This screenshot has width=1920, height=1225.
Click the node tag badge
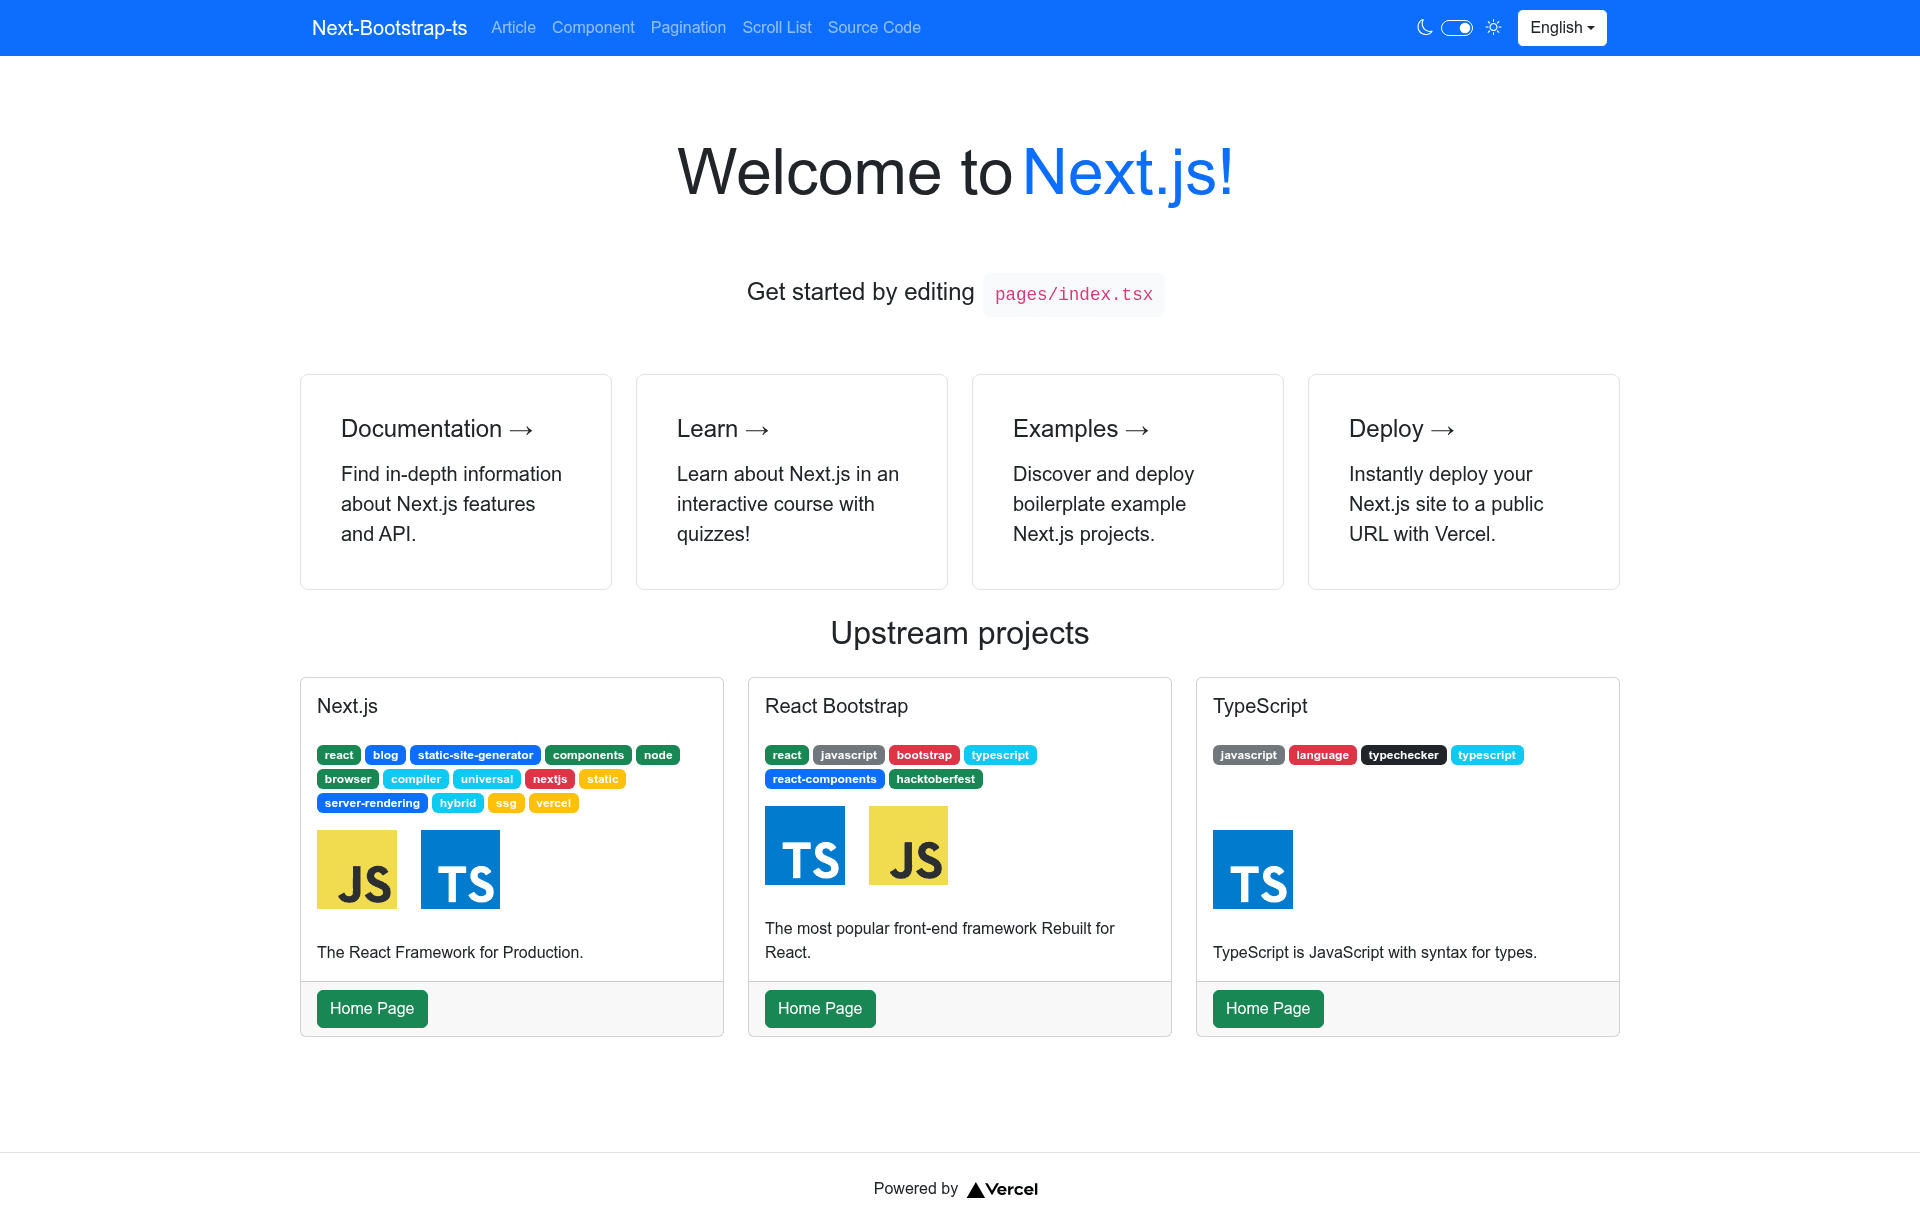click(658, 755)
